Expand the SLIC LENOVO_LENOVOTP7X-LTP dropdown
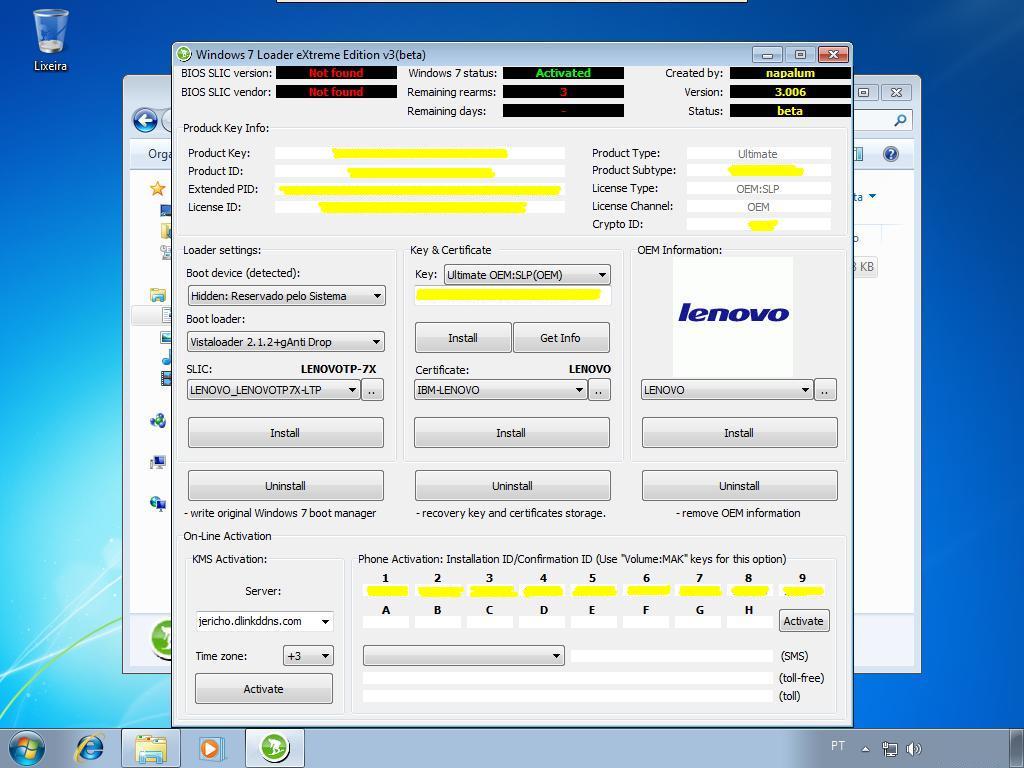The width and height of the screenshot is (1024, 768). tap(274, 390)
